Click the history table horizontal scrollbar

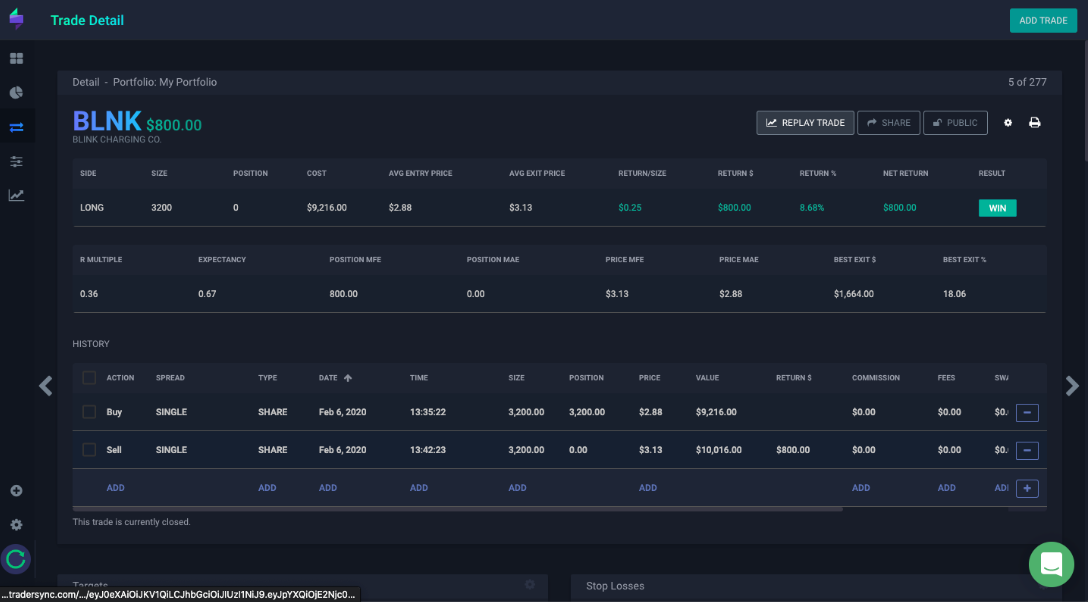coord(458,508)
